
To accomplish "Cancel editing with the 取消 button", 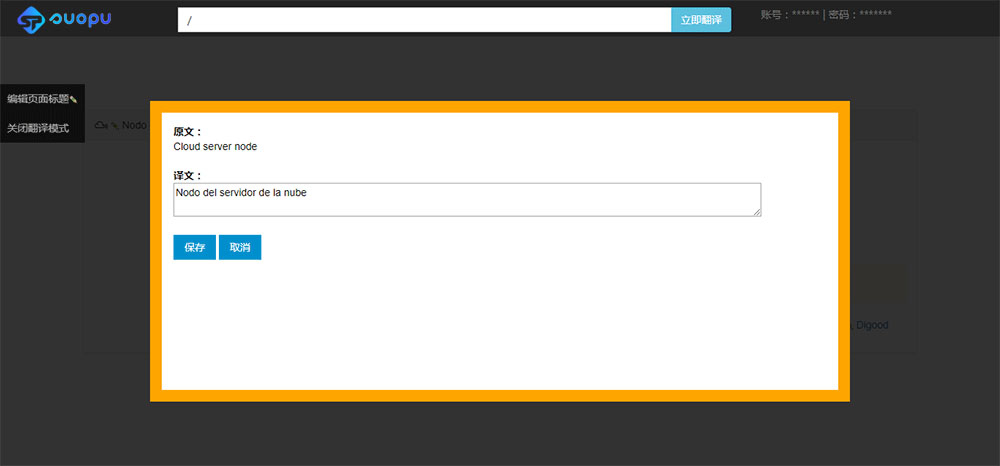I will pos(240,247).
